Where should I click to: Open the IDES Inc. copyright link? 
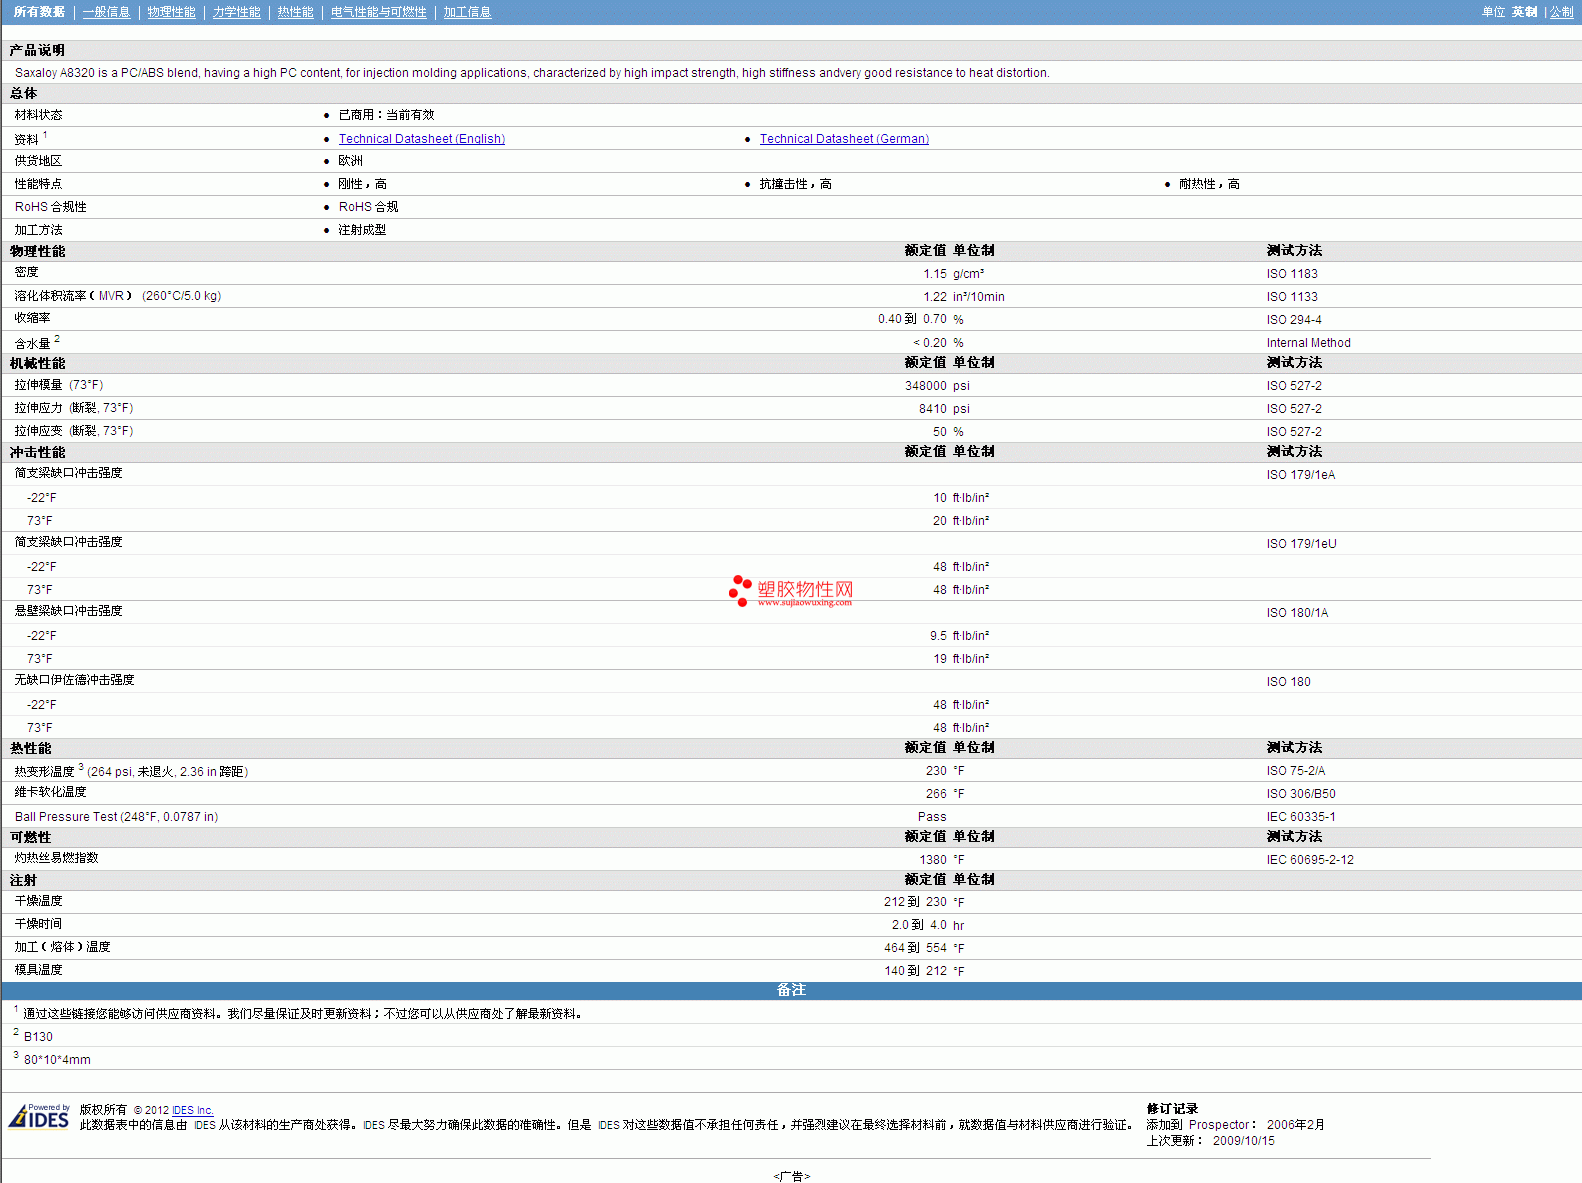(192, 1110)
